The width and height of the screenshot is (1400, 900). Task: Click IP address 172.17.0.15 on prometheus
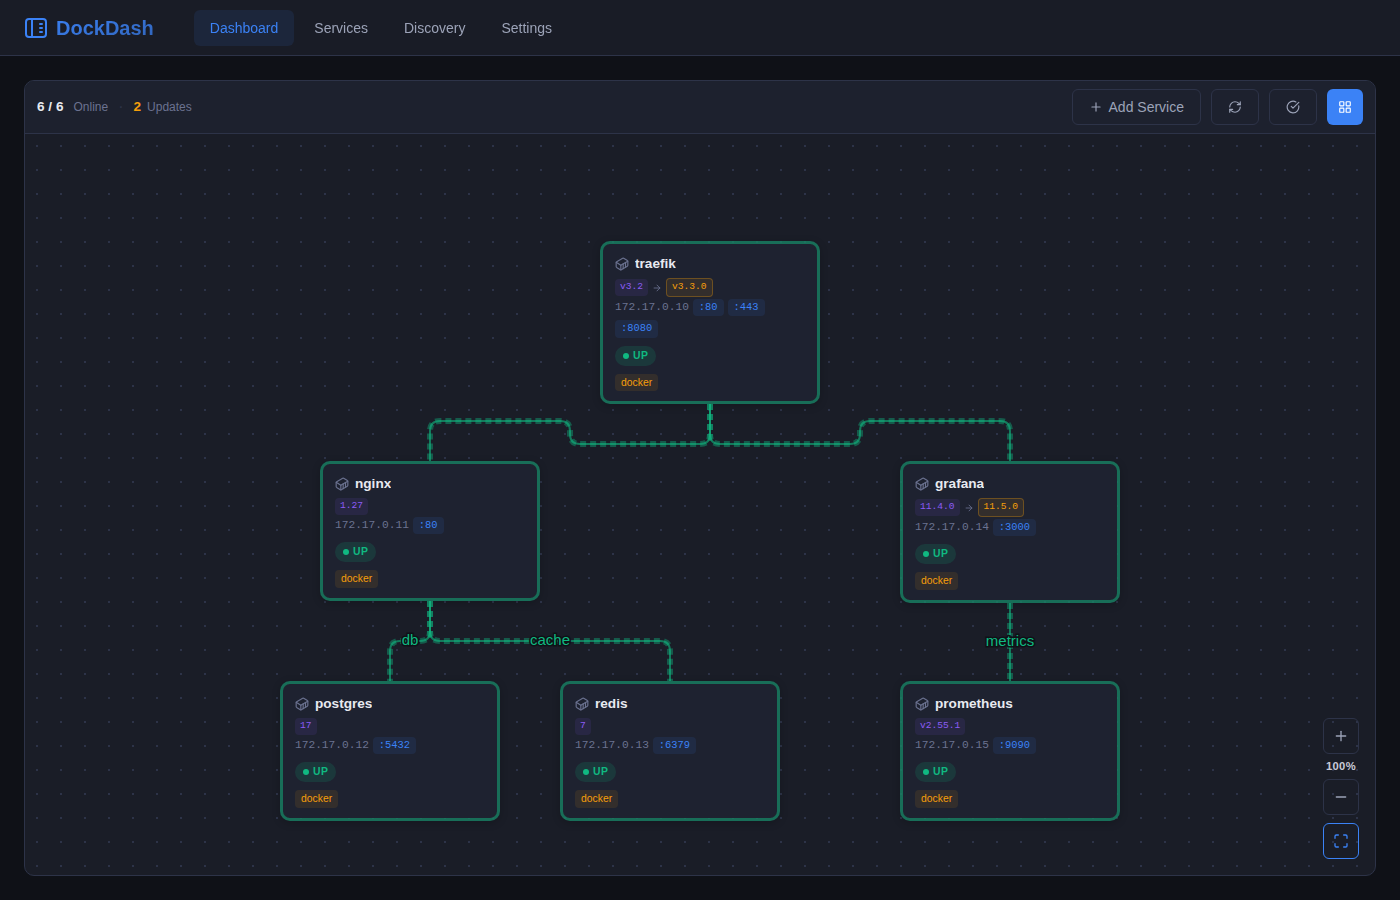[952, 745]
